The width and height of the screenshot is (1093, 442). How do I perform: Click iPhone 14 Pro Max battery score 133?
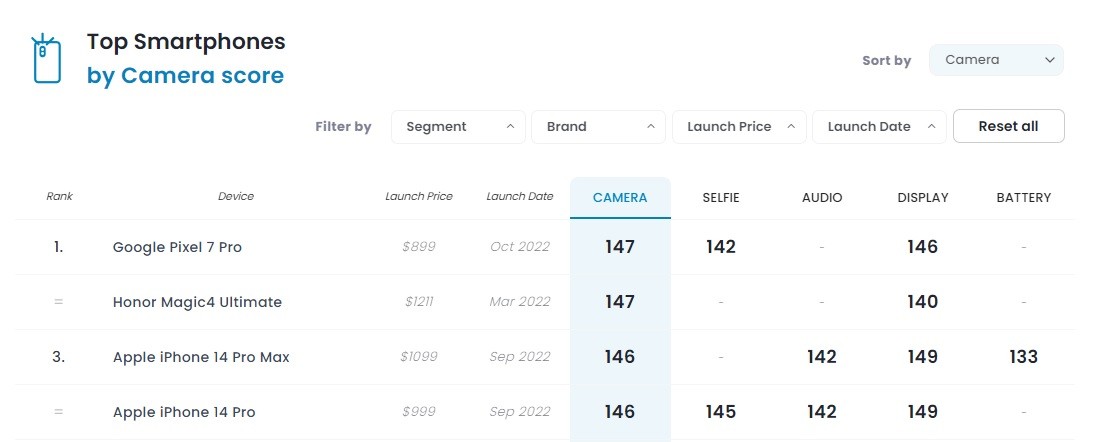click(1023, 357)
